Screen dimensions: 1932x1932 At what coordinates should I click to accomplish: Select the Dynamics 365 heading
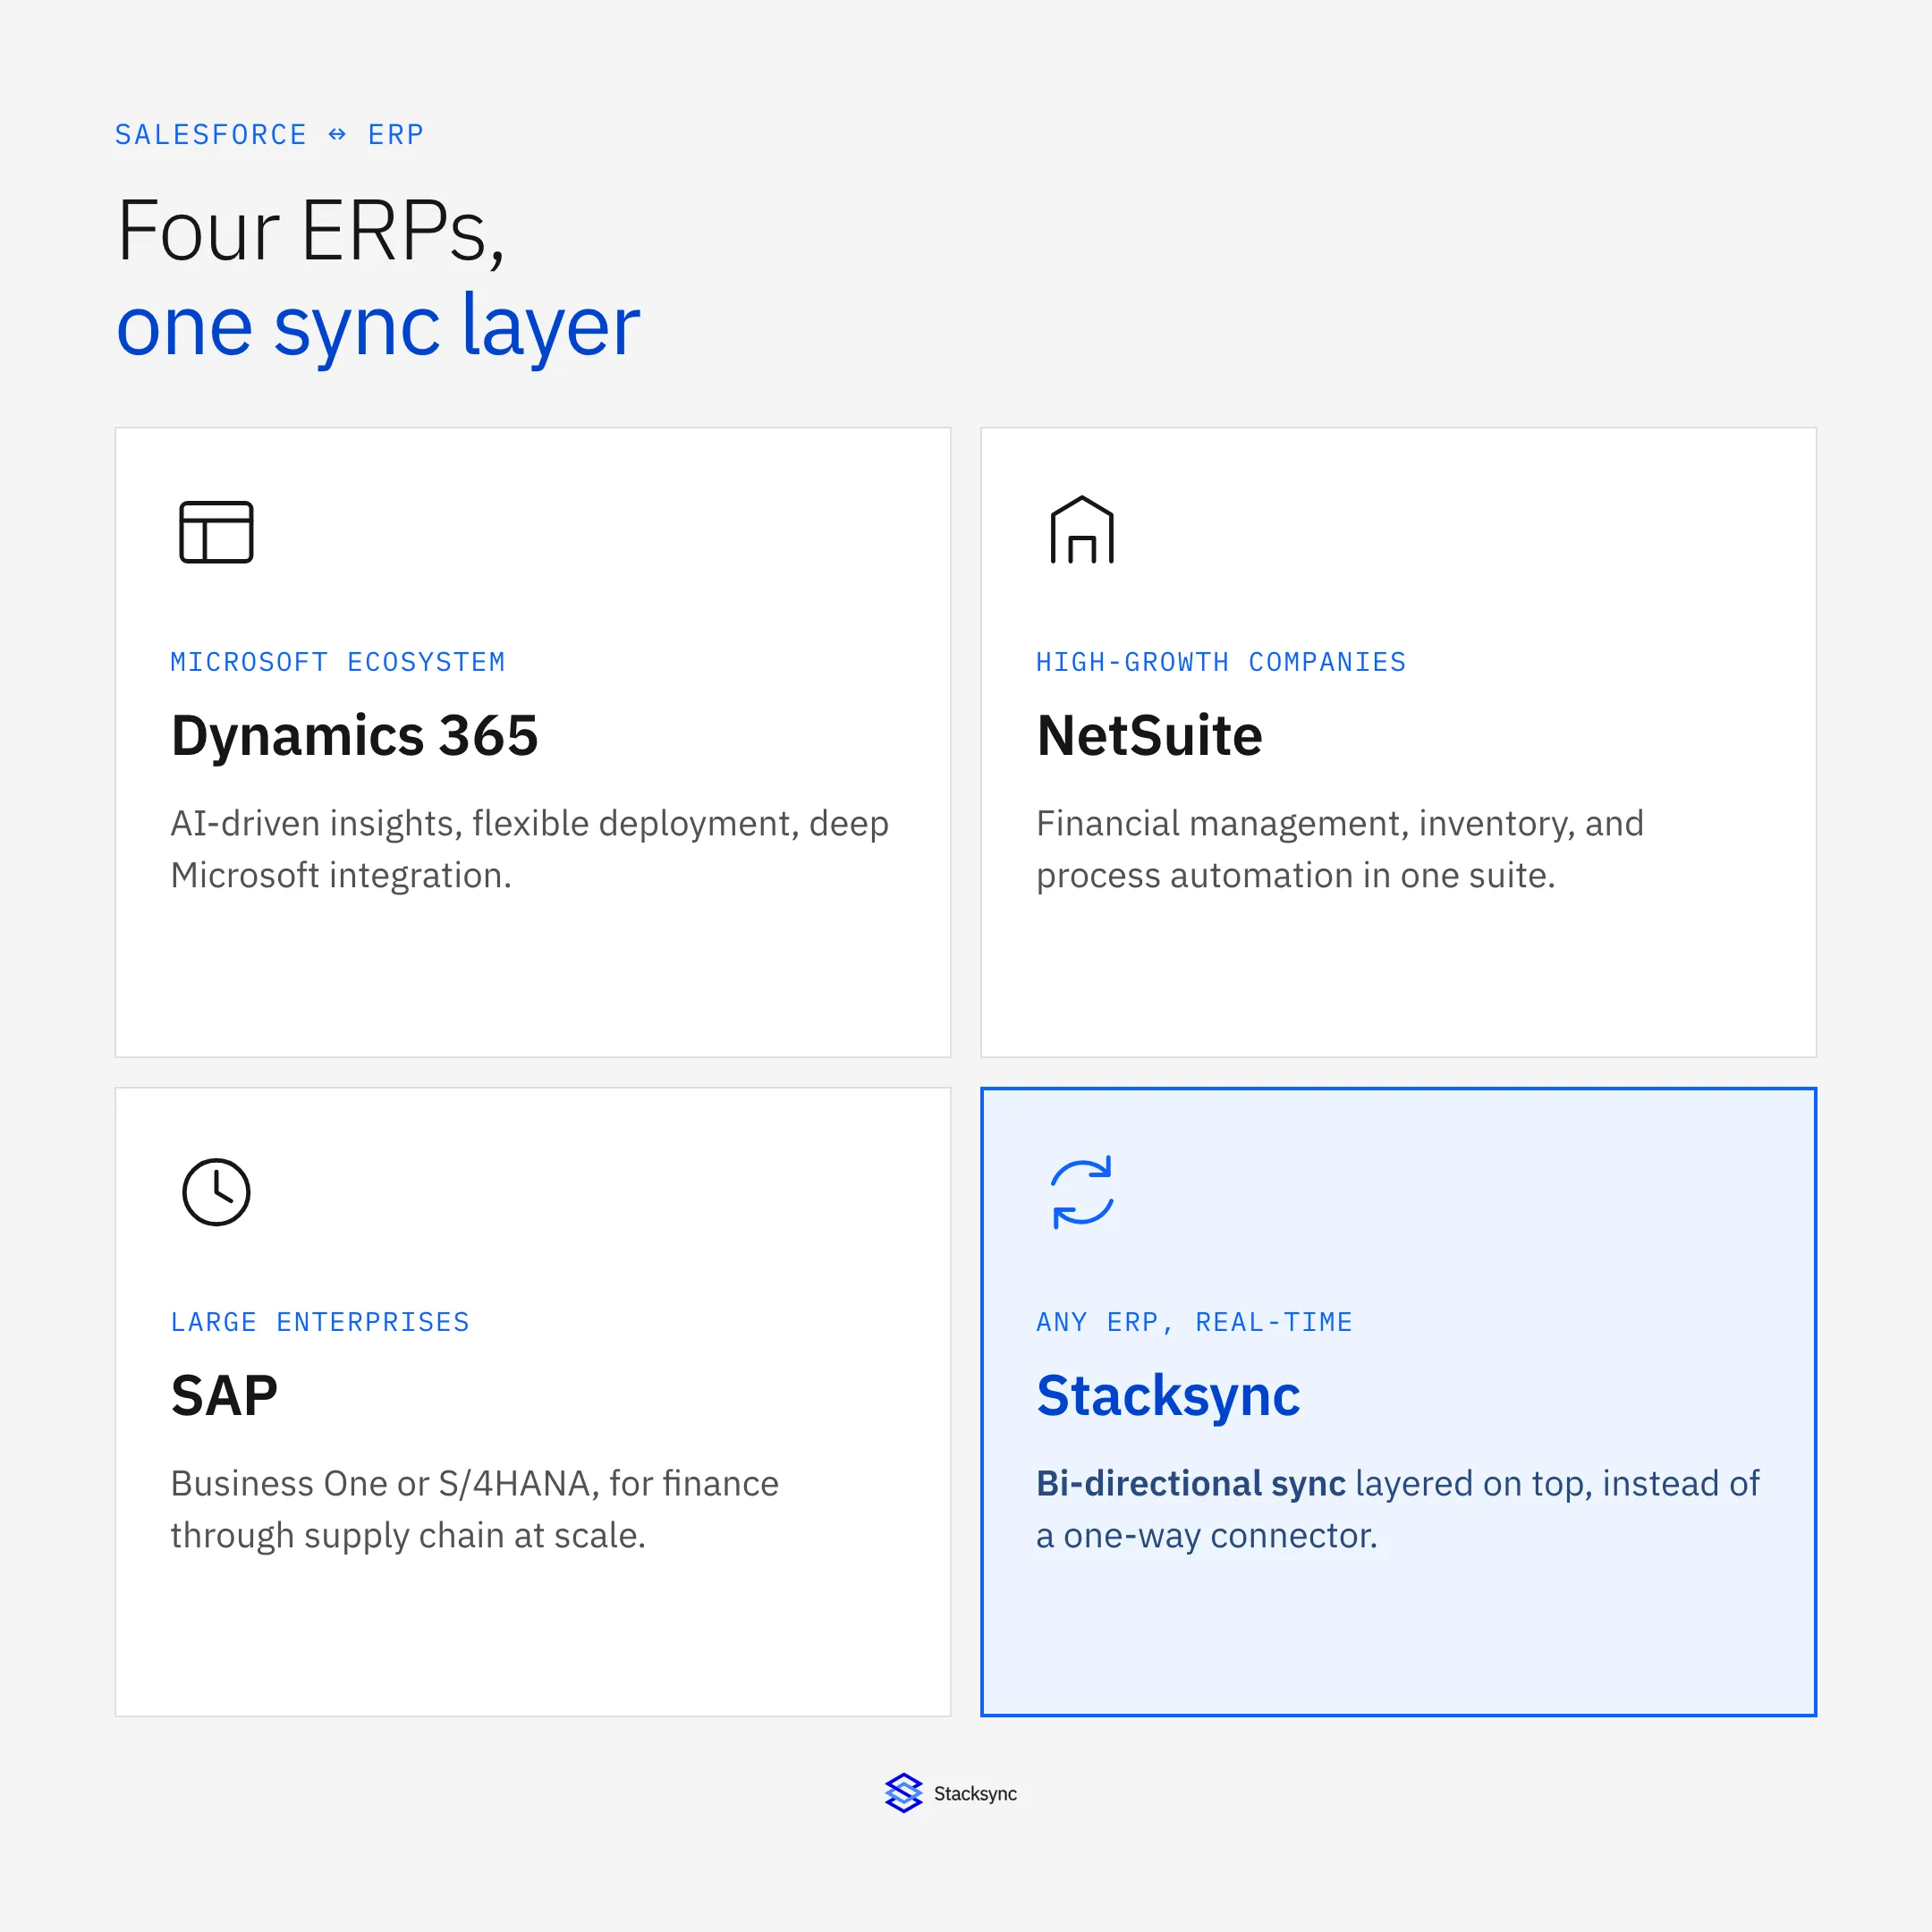(x=354, y=736)
